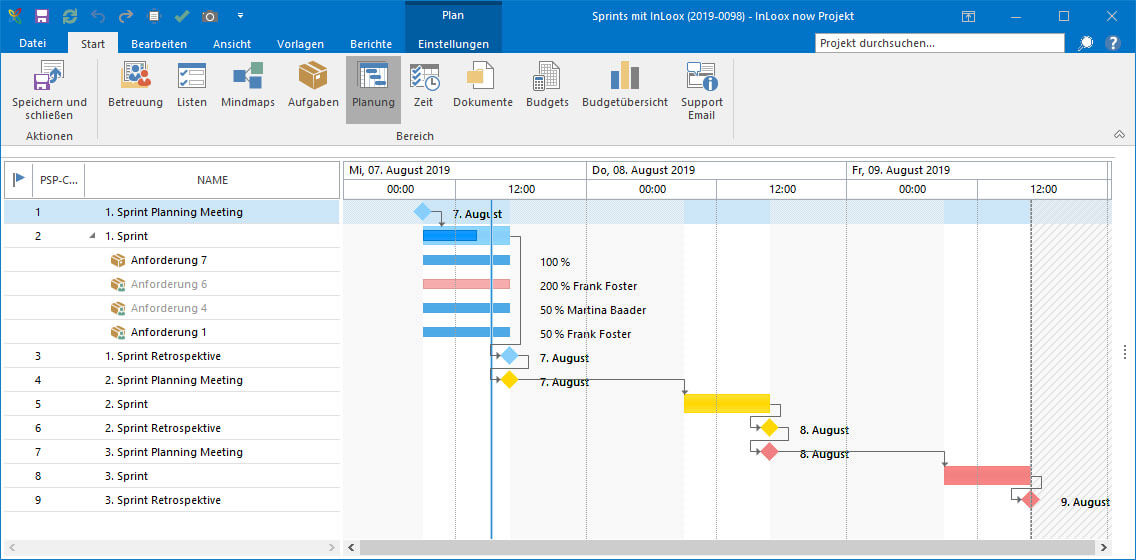The image size is (1136, 560).
Task: Switch to the Einstellungen ribbon tab
Action: 454,43
